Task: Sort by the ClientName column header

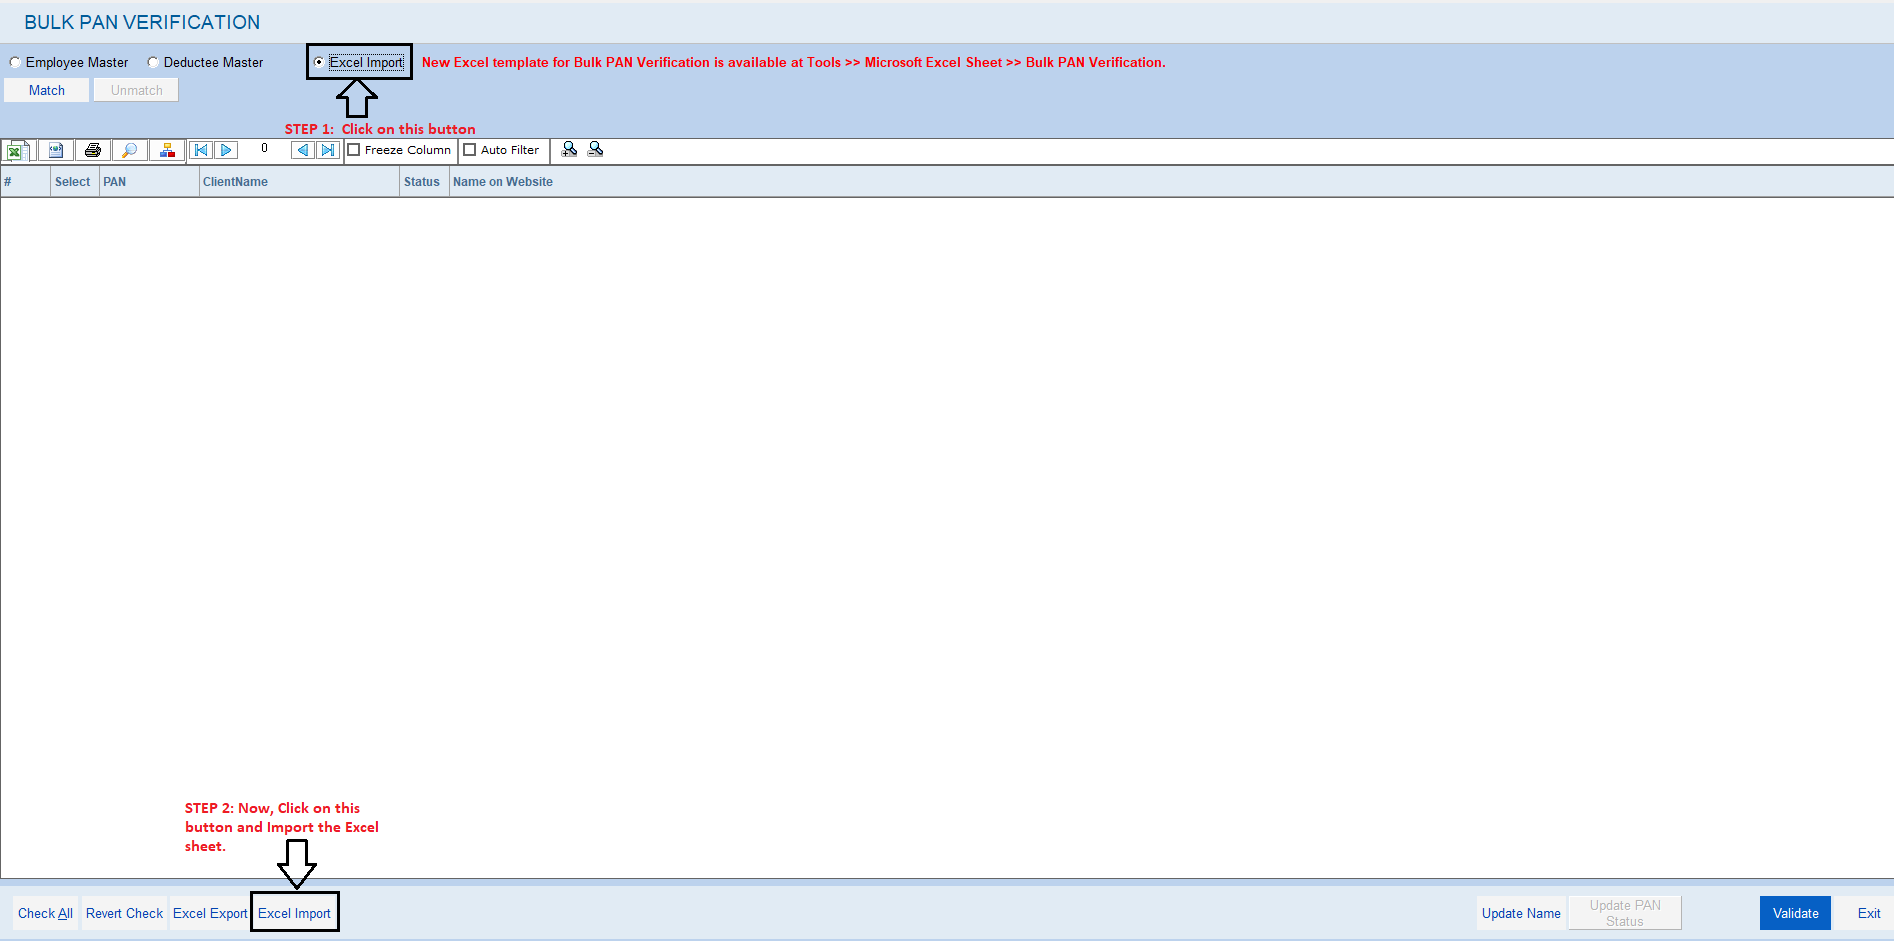Action: [299, 182]
